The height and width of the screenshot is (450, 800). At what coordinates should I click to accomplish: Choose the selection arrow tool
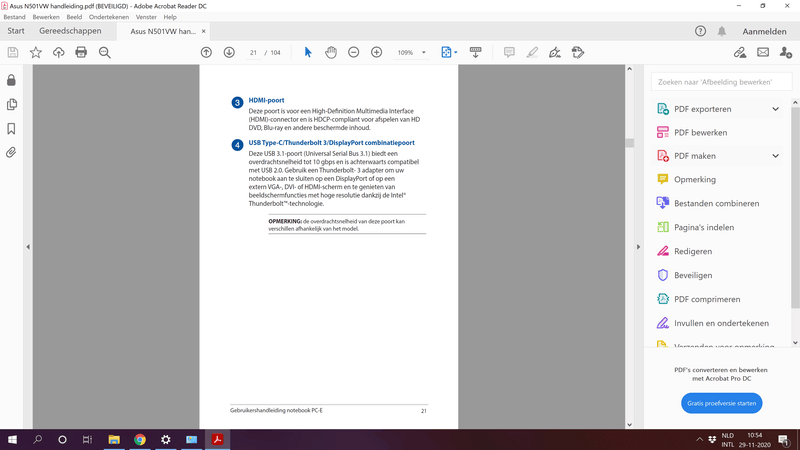[x=308, y=53]
